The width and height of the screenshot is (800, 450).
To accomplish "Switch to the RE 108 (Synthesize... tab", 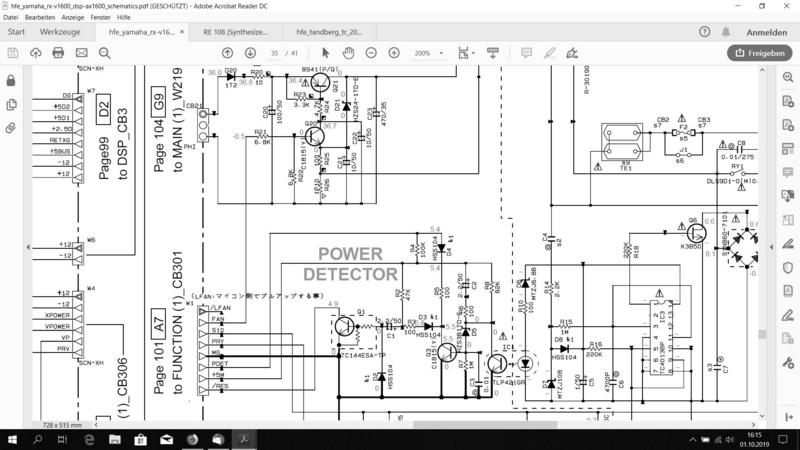I will pyautogui.click(x=235, y=32).
